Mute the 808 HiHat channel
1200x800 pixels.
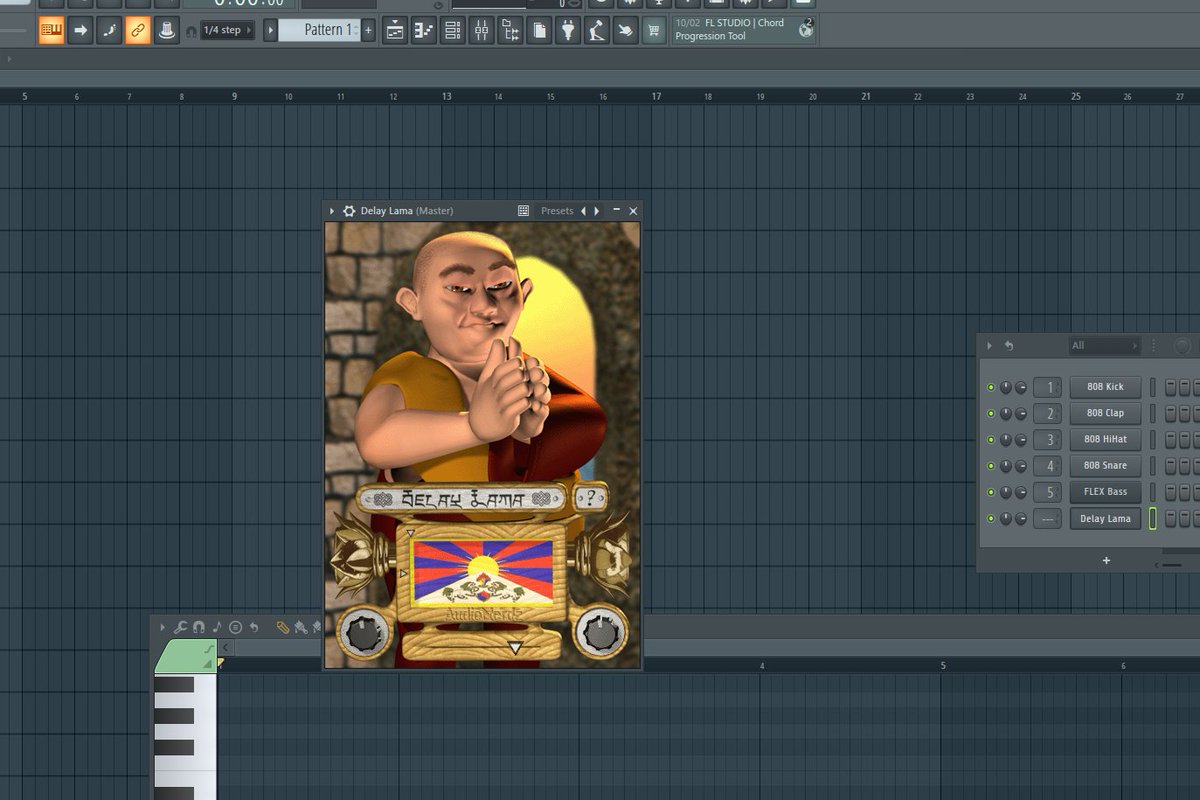click(991, 440)
